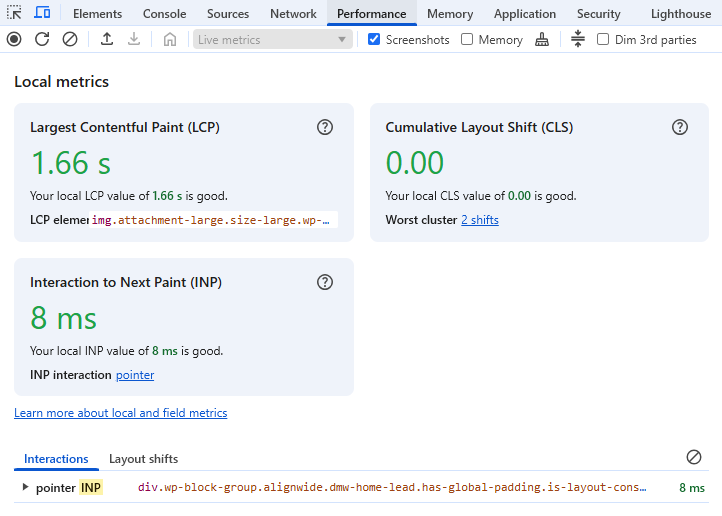The width and height of the screenshot is (722, 516).
Task: Switch to the Layout shifts sub-tab
Action: point(143,459)
